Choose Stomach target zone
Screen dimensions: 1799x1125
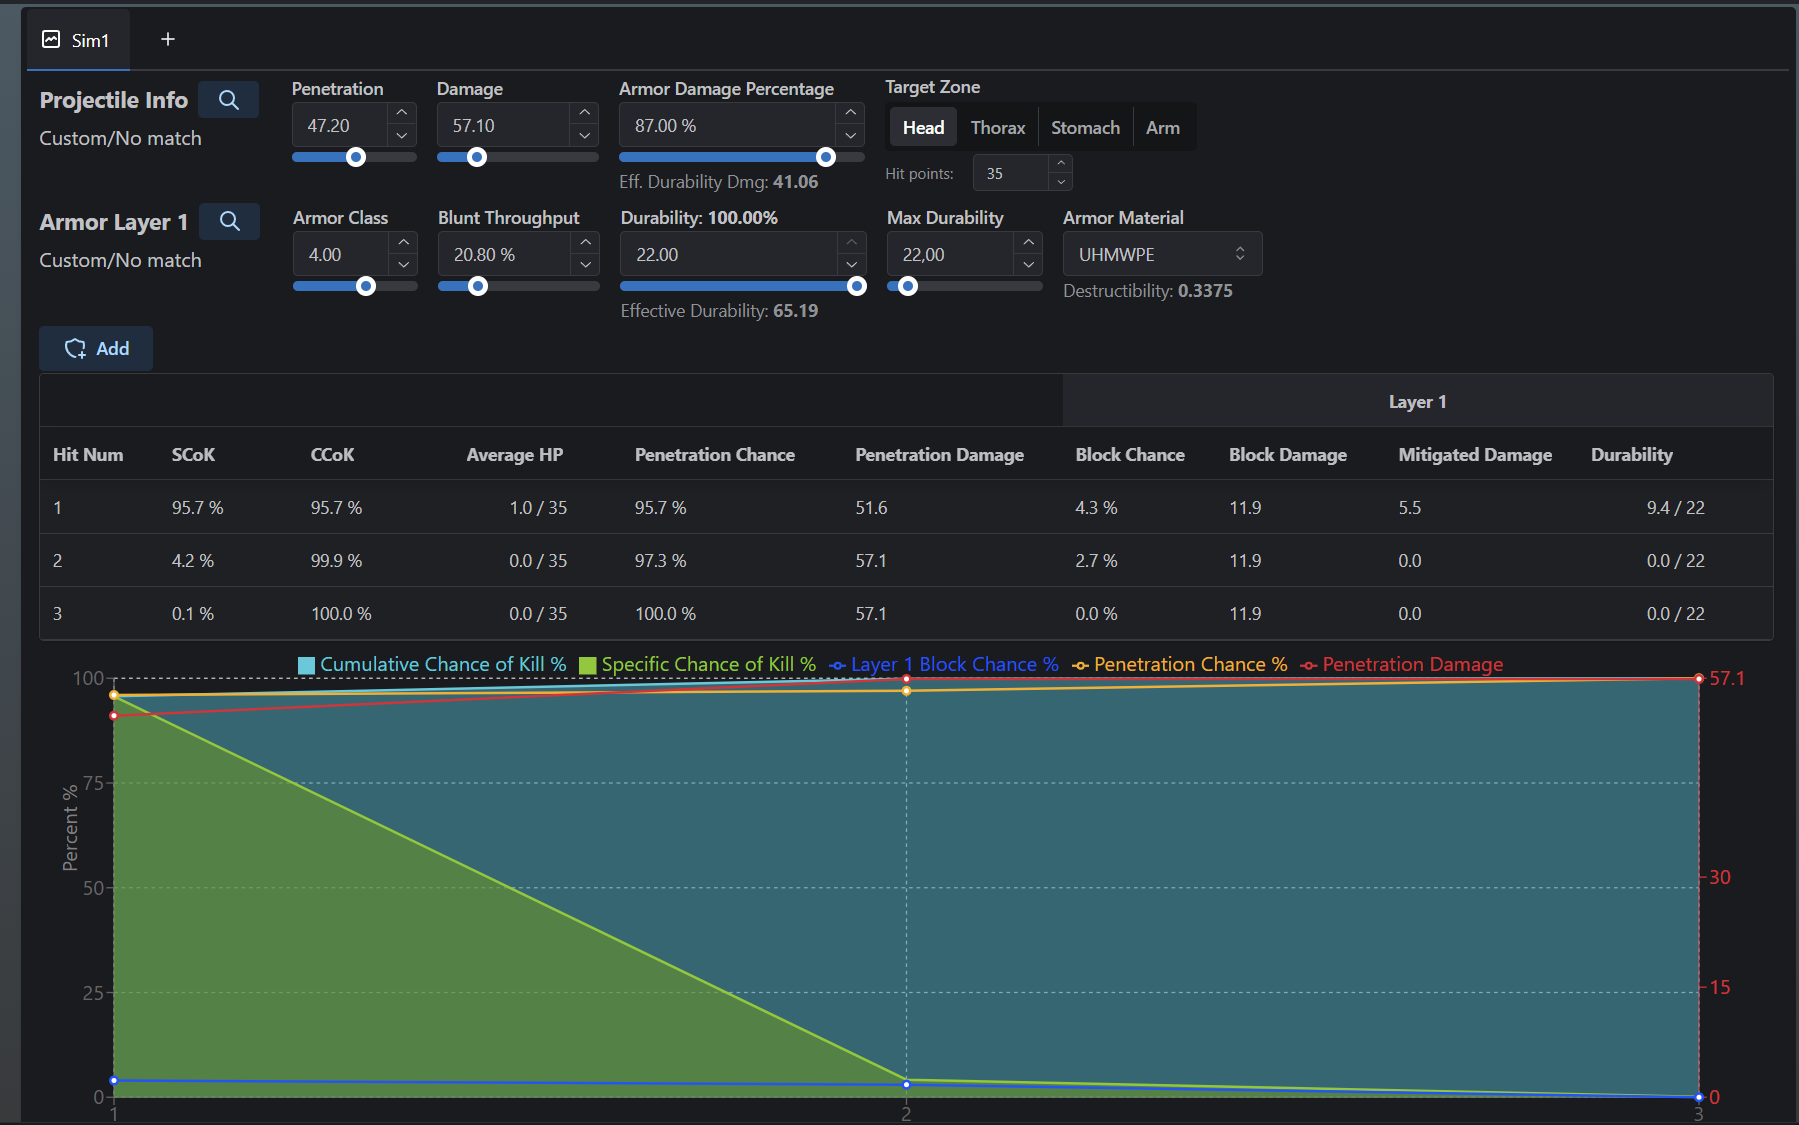click(x=1084, y=128)
